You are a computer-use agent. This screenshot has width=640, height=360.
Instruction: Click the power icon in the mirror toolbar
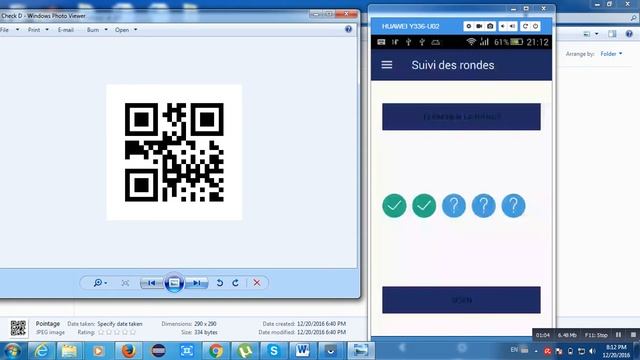pyautogui.click(x=536, y=26)
